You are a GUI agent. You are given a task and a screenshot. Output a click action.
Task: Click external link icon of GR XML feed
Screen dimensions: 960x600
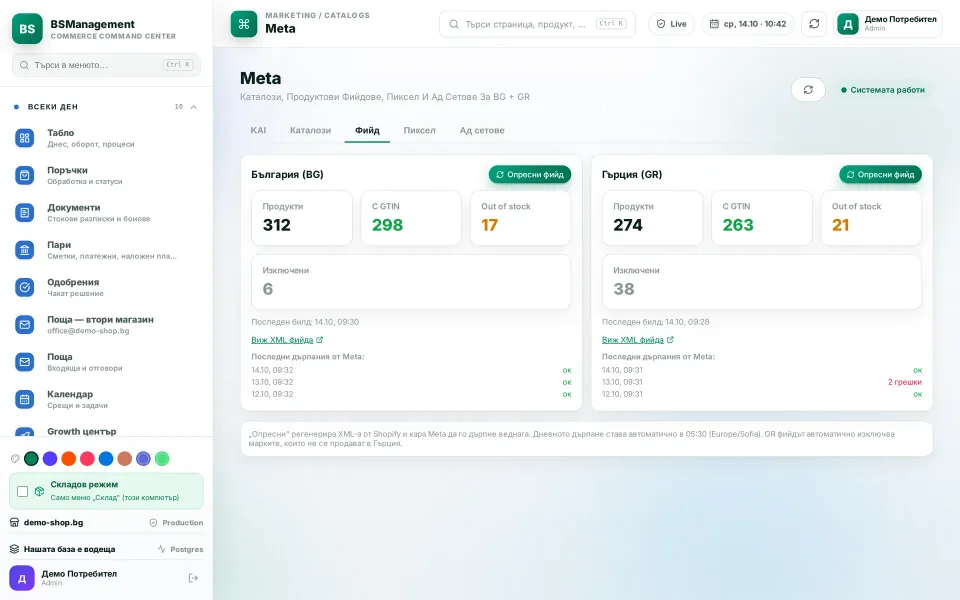(x=670, y=340)
